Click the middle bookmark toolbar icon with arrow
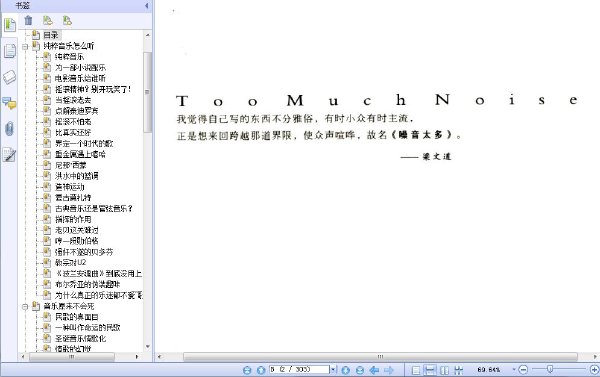 coord(47,20)
